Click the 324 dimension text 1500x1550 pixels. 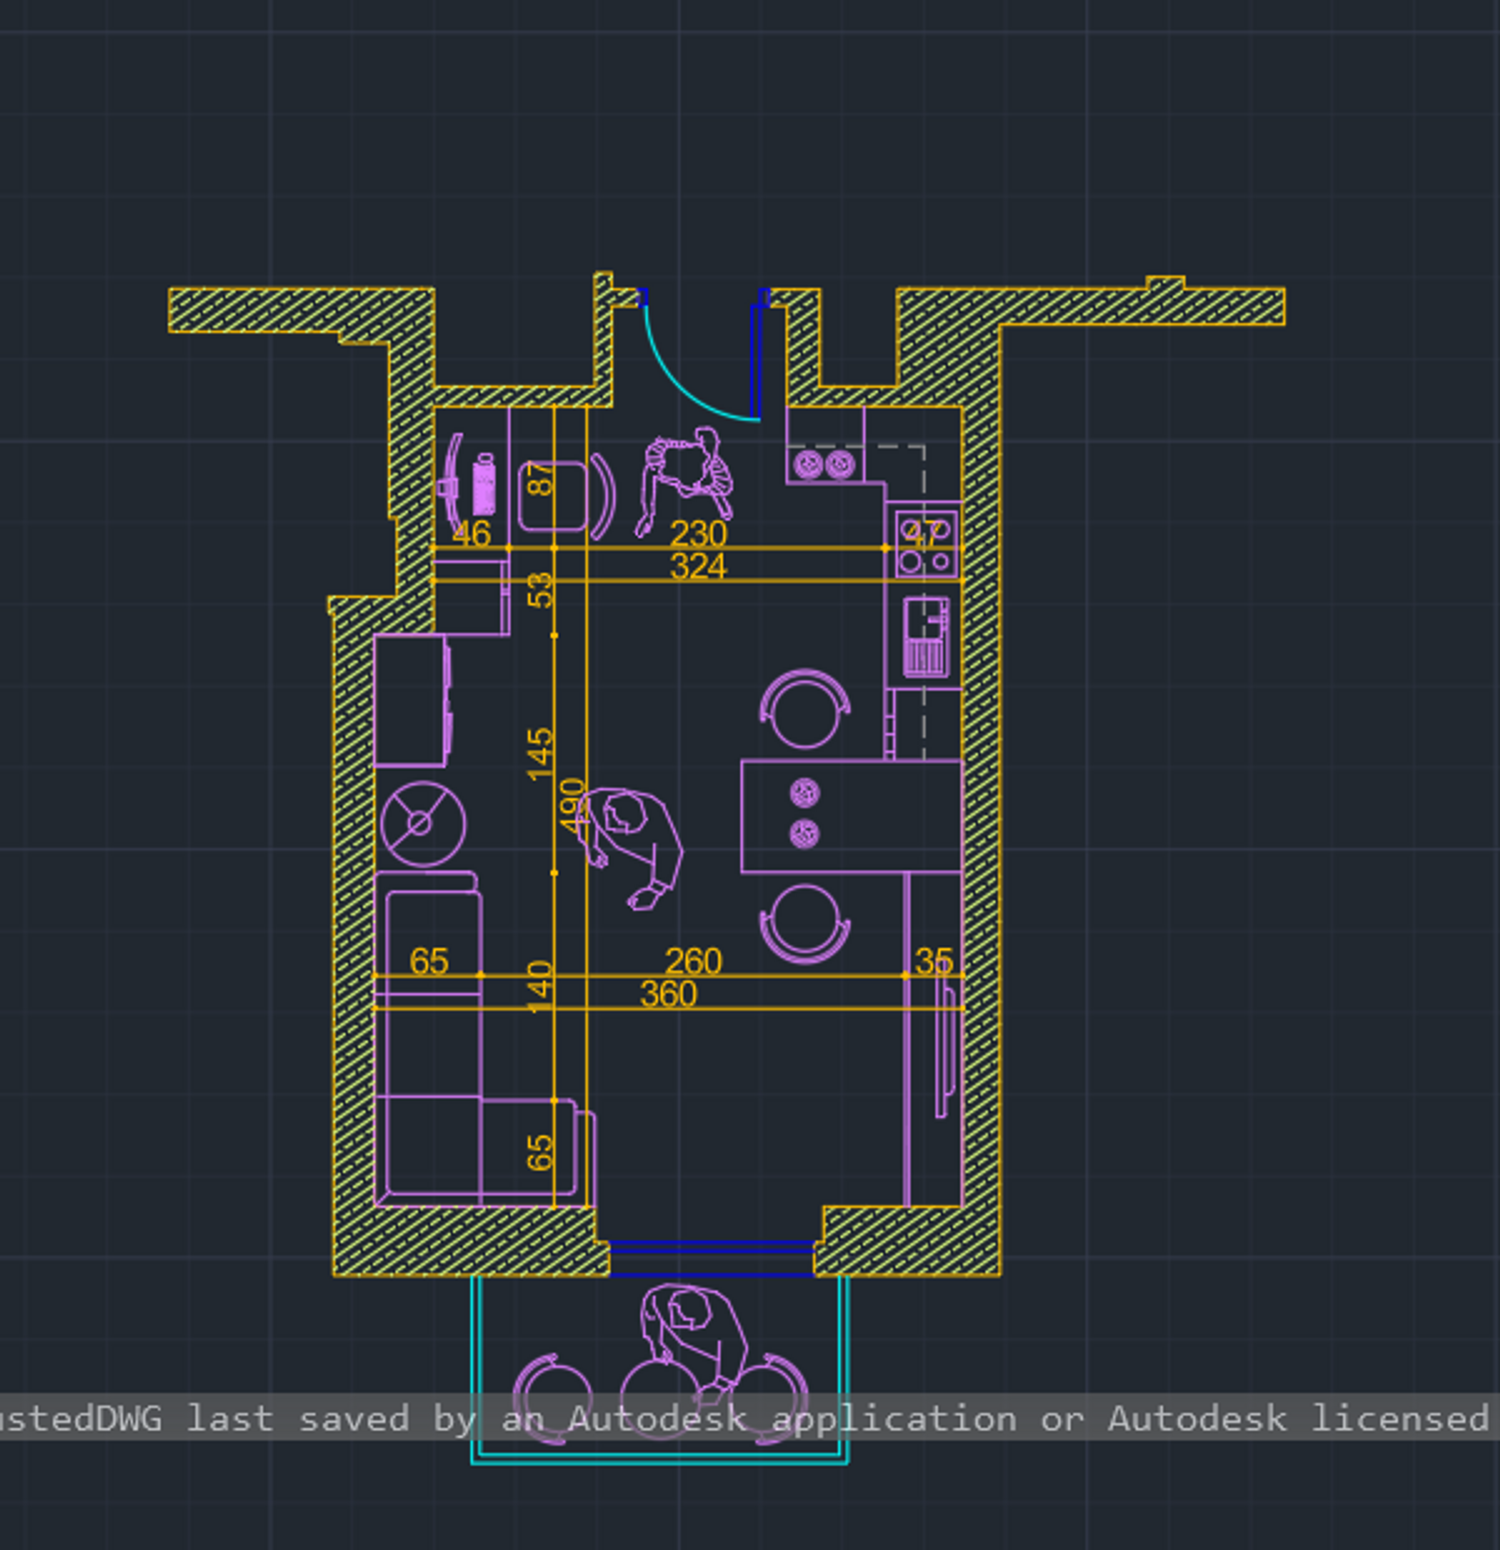[x=698, y=567]
